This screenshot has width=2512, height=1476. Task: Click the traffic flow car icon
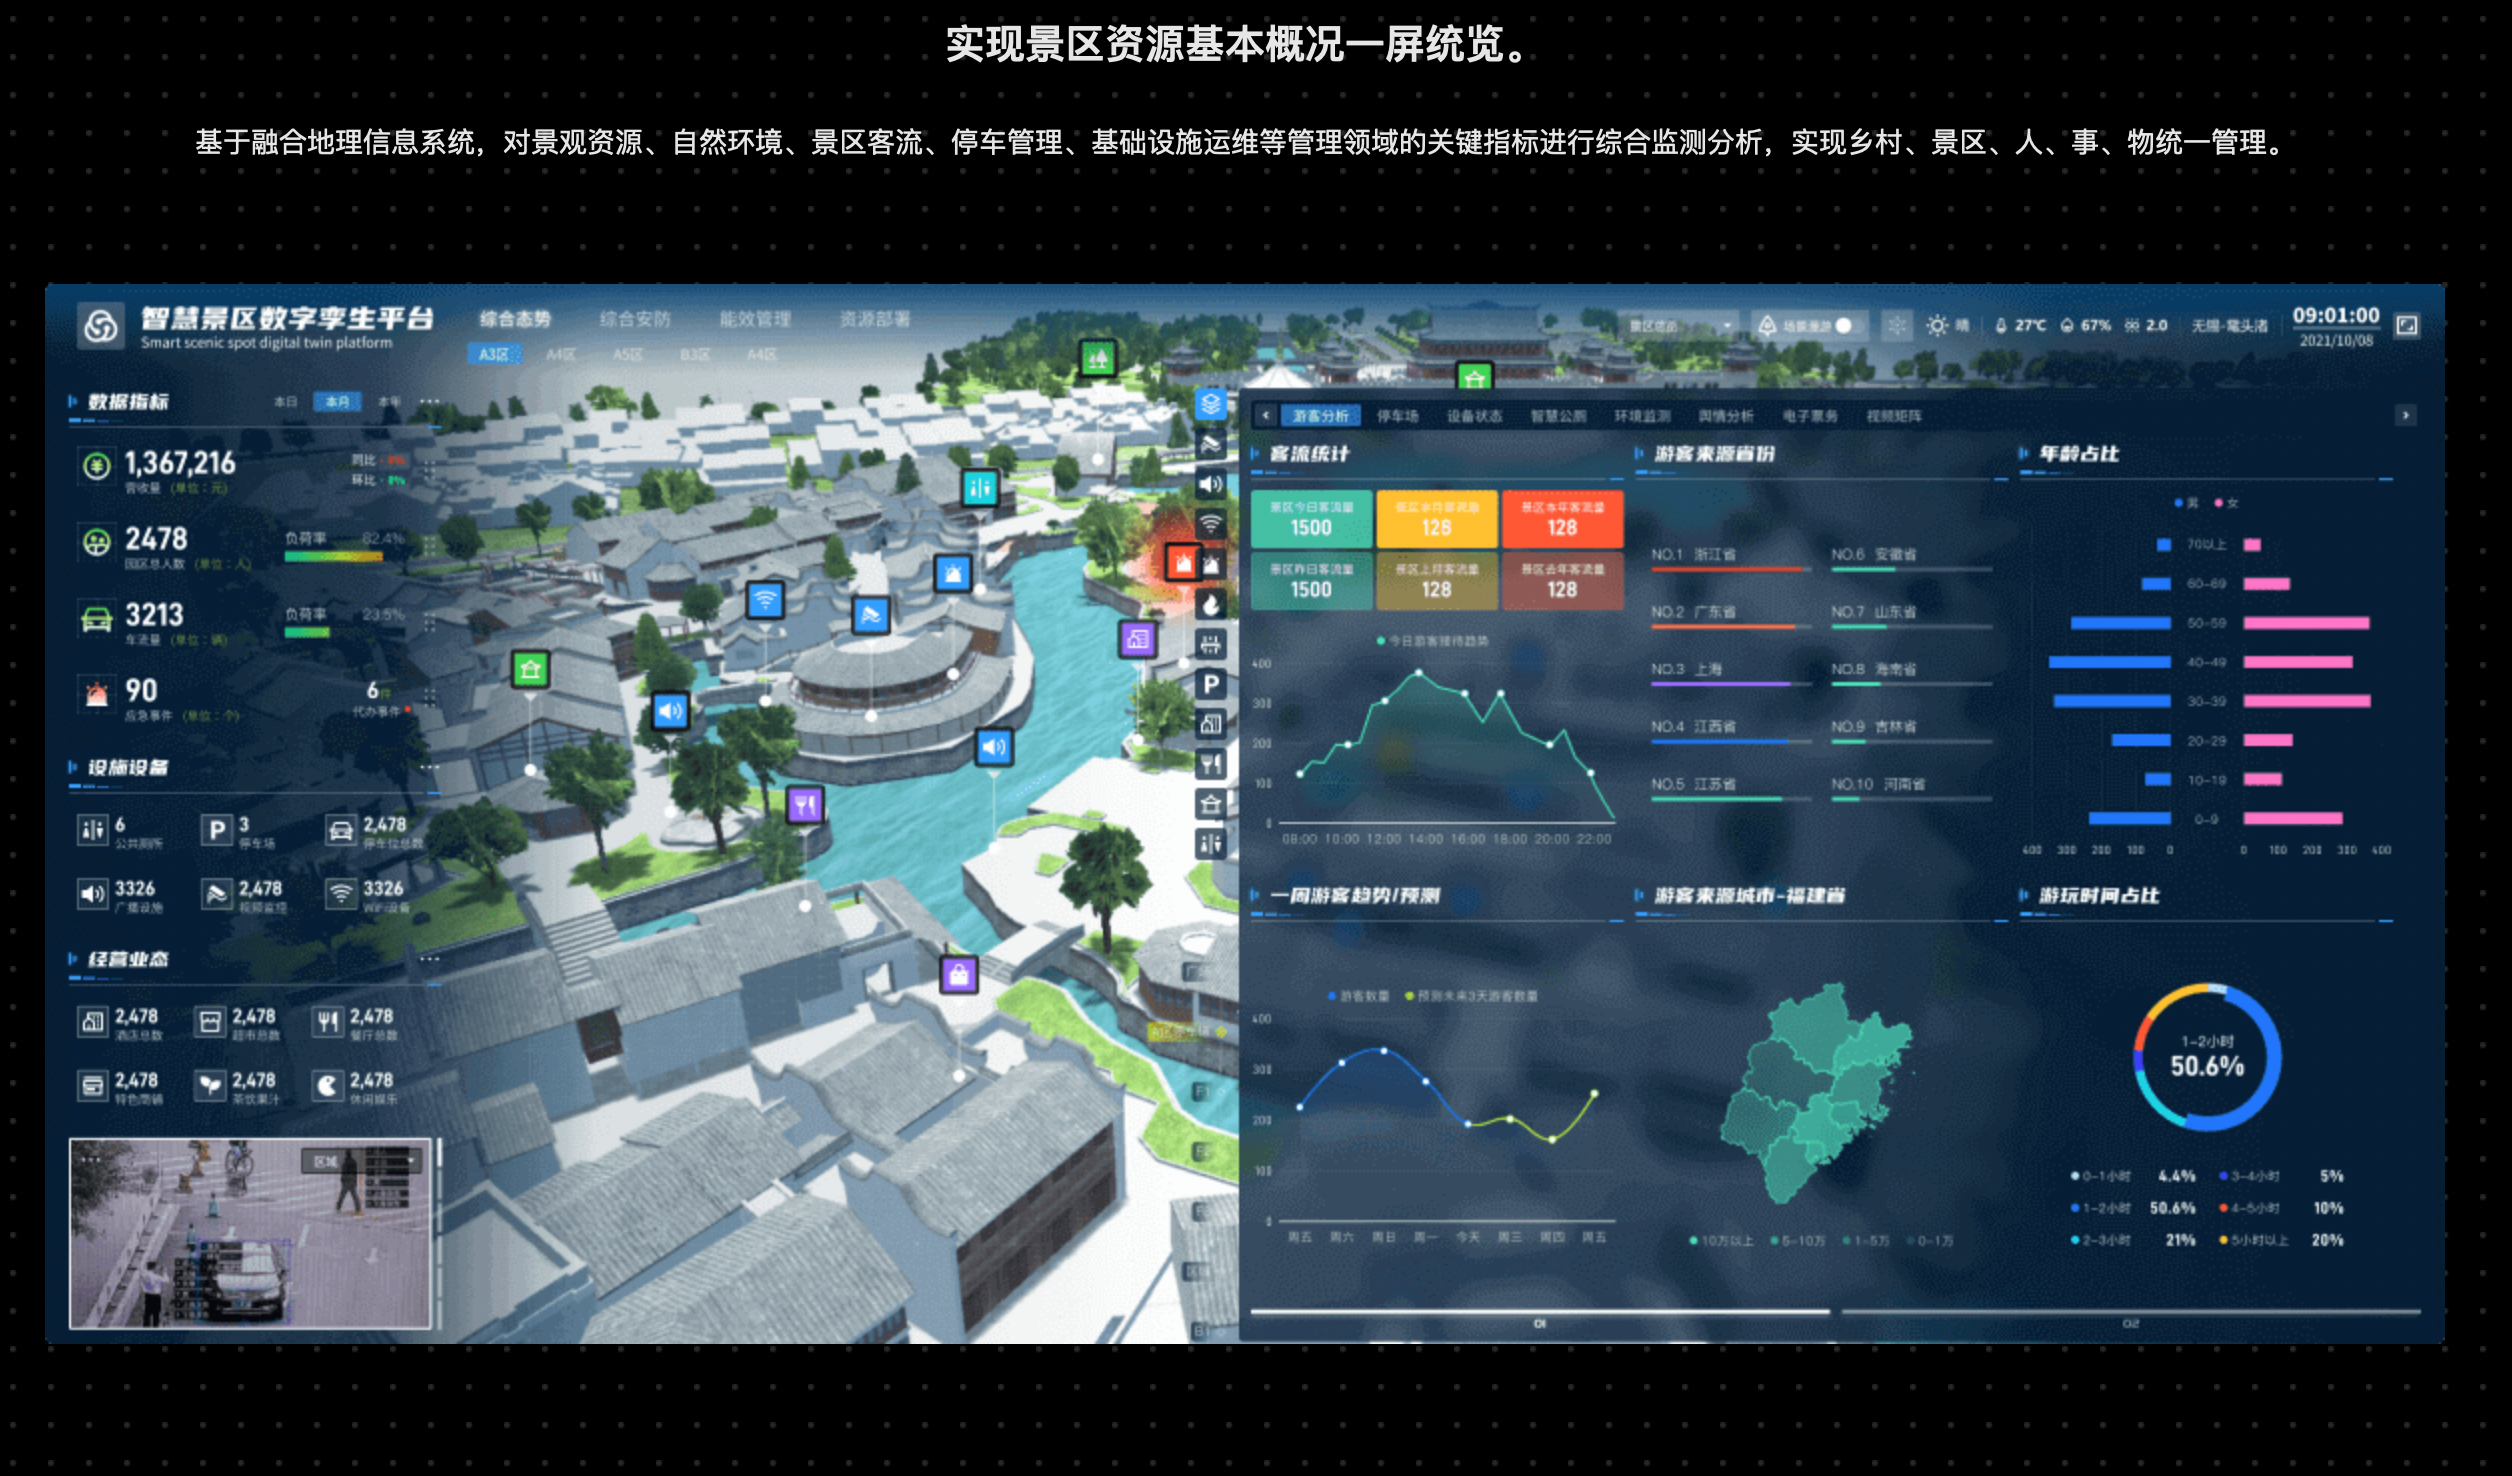pyautogui.click(x=97, y=620)
